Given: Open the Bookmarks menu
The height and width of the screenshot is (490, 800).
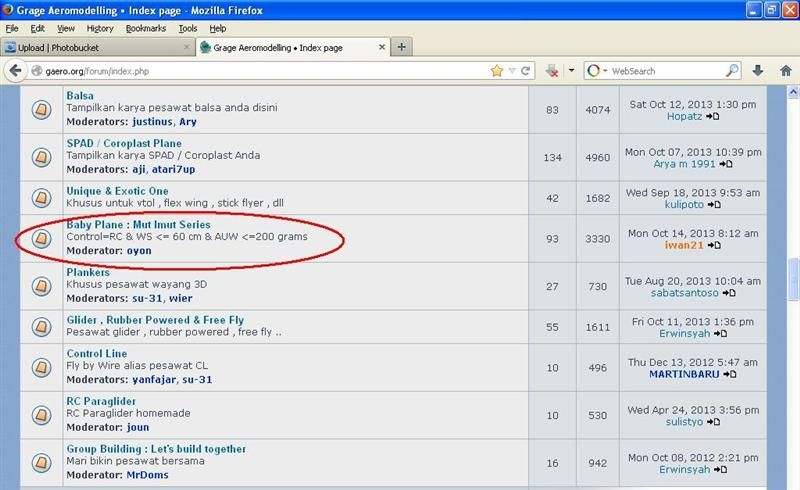Looking at the screenshot, I should point(145,29).
